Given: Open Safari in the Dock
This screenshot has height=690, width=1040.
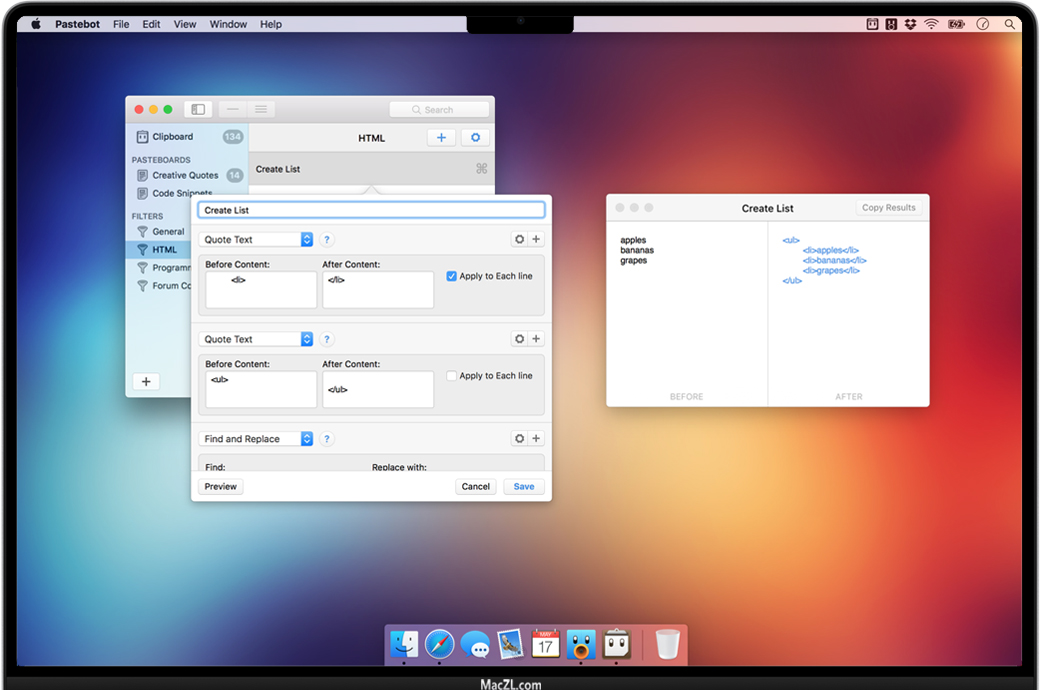Looking at the screenshot, I should [439, 645].
